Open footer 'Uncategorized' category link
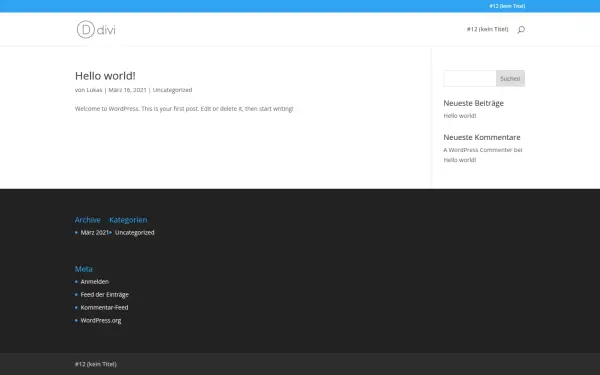Viewport: 600px width, 375px height. [135, 232]
